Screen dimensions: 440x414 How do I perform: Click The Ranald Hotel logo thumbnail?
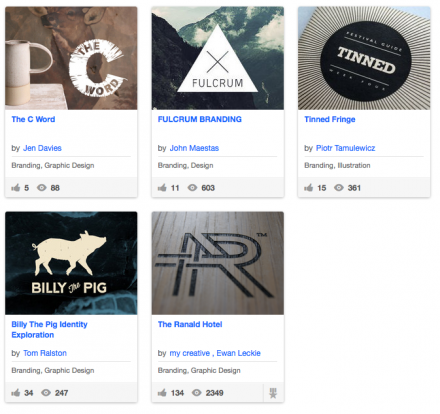pyautogui.click(x=218, y=263)
